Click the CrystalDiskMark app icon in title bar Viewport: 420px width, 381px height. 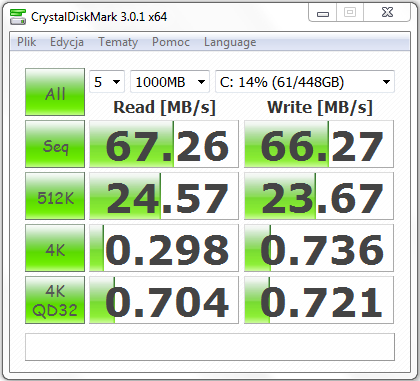(x=18, y=17)
